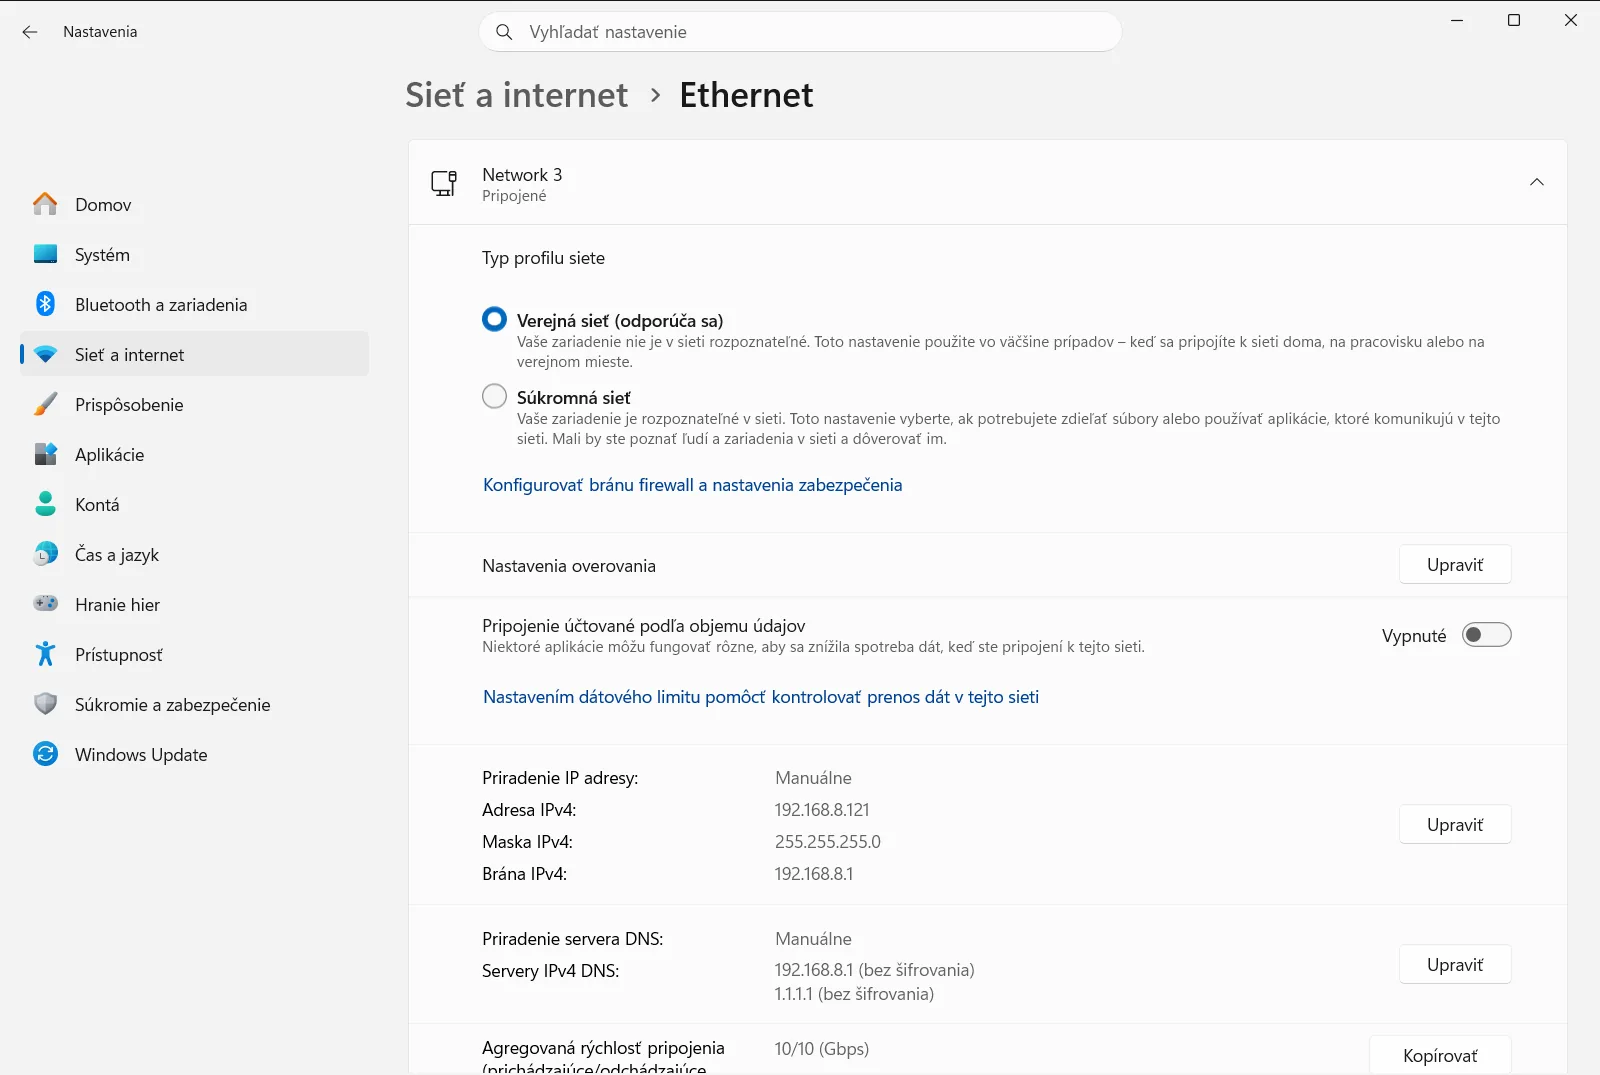Click the Hranie hier gamepad icon
Screen dimensions: 1600x1075
tap(45, 604)
